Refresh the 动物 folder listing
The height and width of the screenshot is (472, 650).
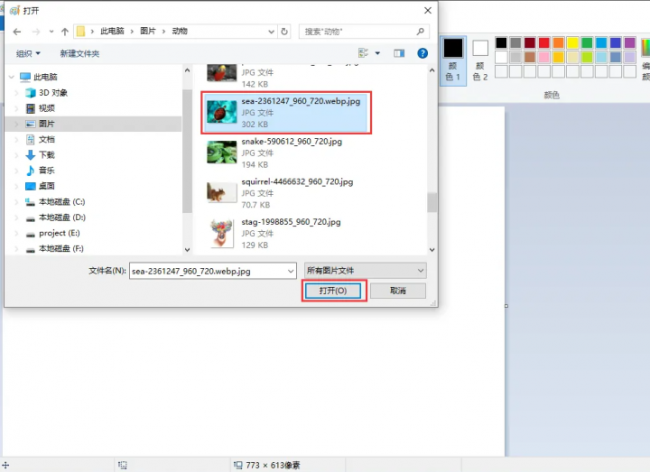(x=284, y=31)
